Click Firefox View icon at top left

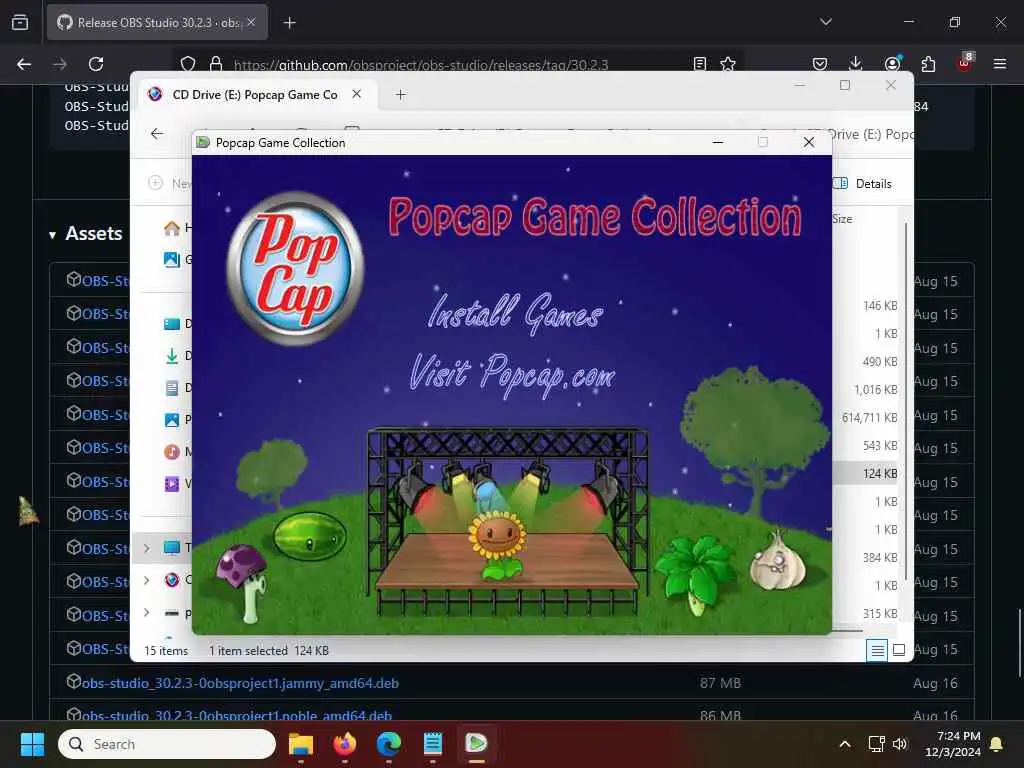20,22
